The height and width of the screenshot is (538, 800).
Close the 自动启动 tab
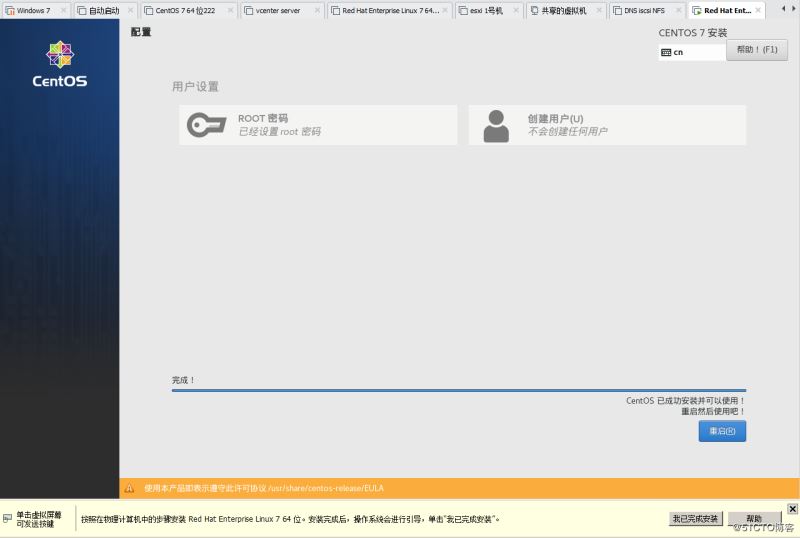(x=130, y=10)
